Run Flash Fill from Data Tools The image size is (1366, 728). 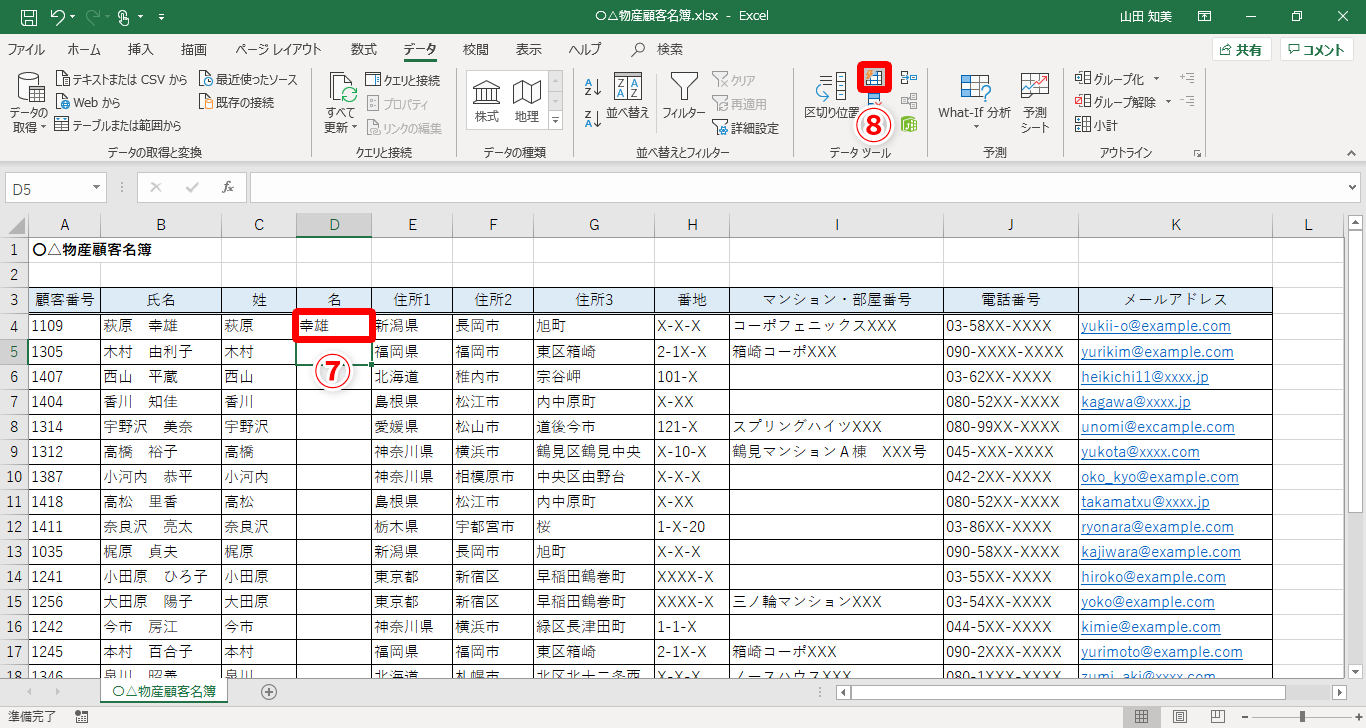pyautogui.click(x=875, y=77)
